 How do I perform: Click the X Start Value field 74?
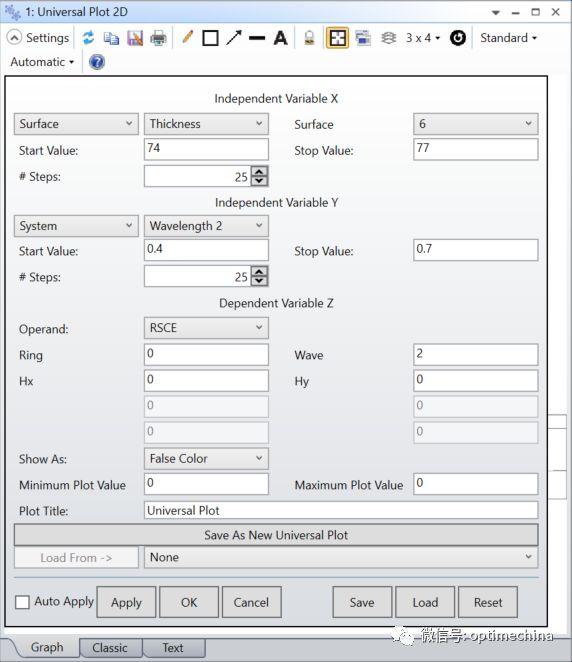pos(206,149)
